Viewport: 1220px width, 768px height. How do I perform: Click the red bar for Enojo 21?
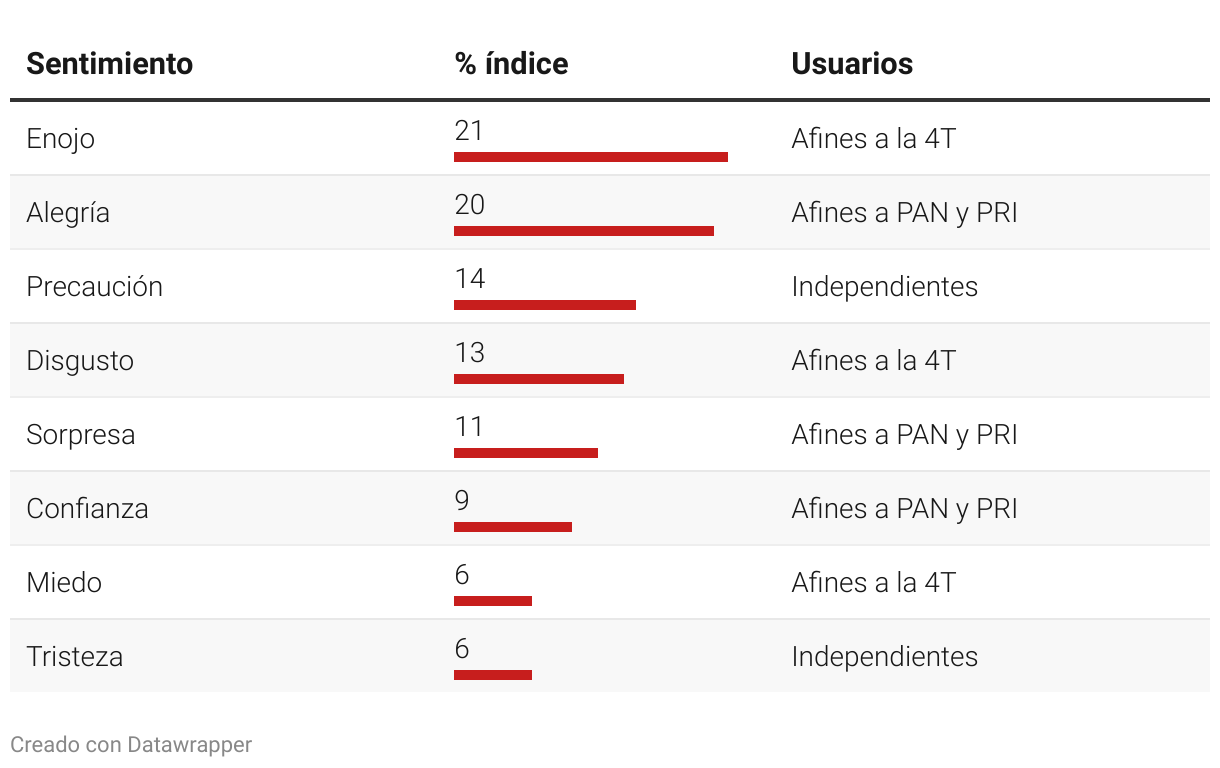pos(591,157)
